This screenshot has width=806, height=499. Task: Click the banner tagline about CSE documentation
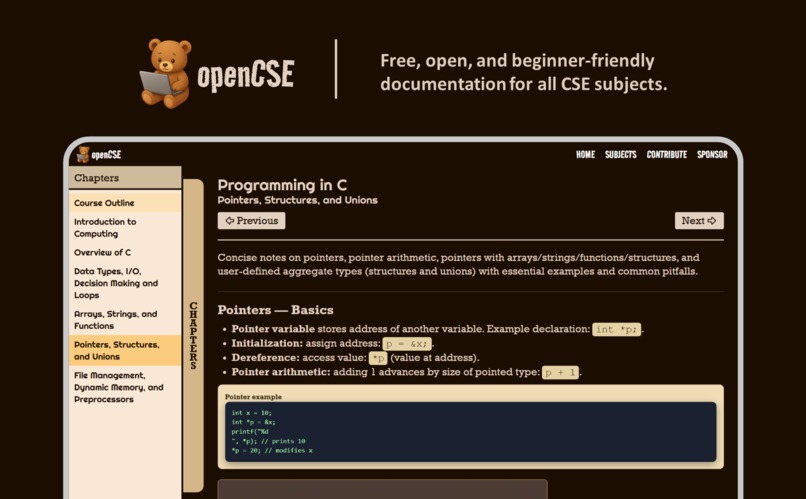[x=523, y=72]
